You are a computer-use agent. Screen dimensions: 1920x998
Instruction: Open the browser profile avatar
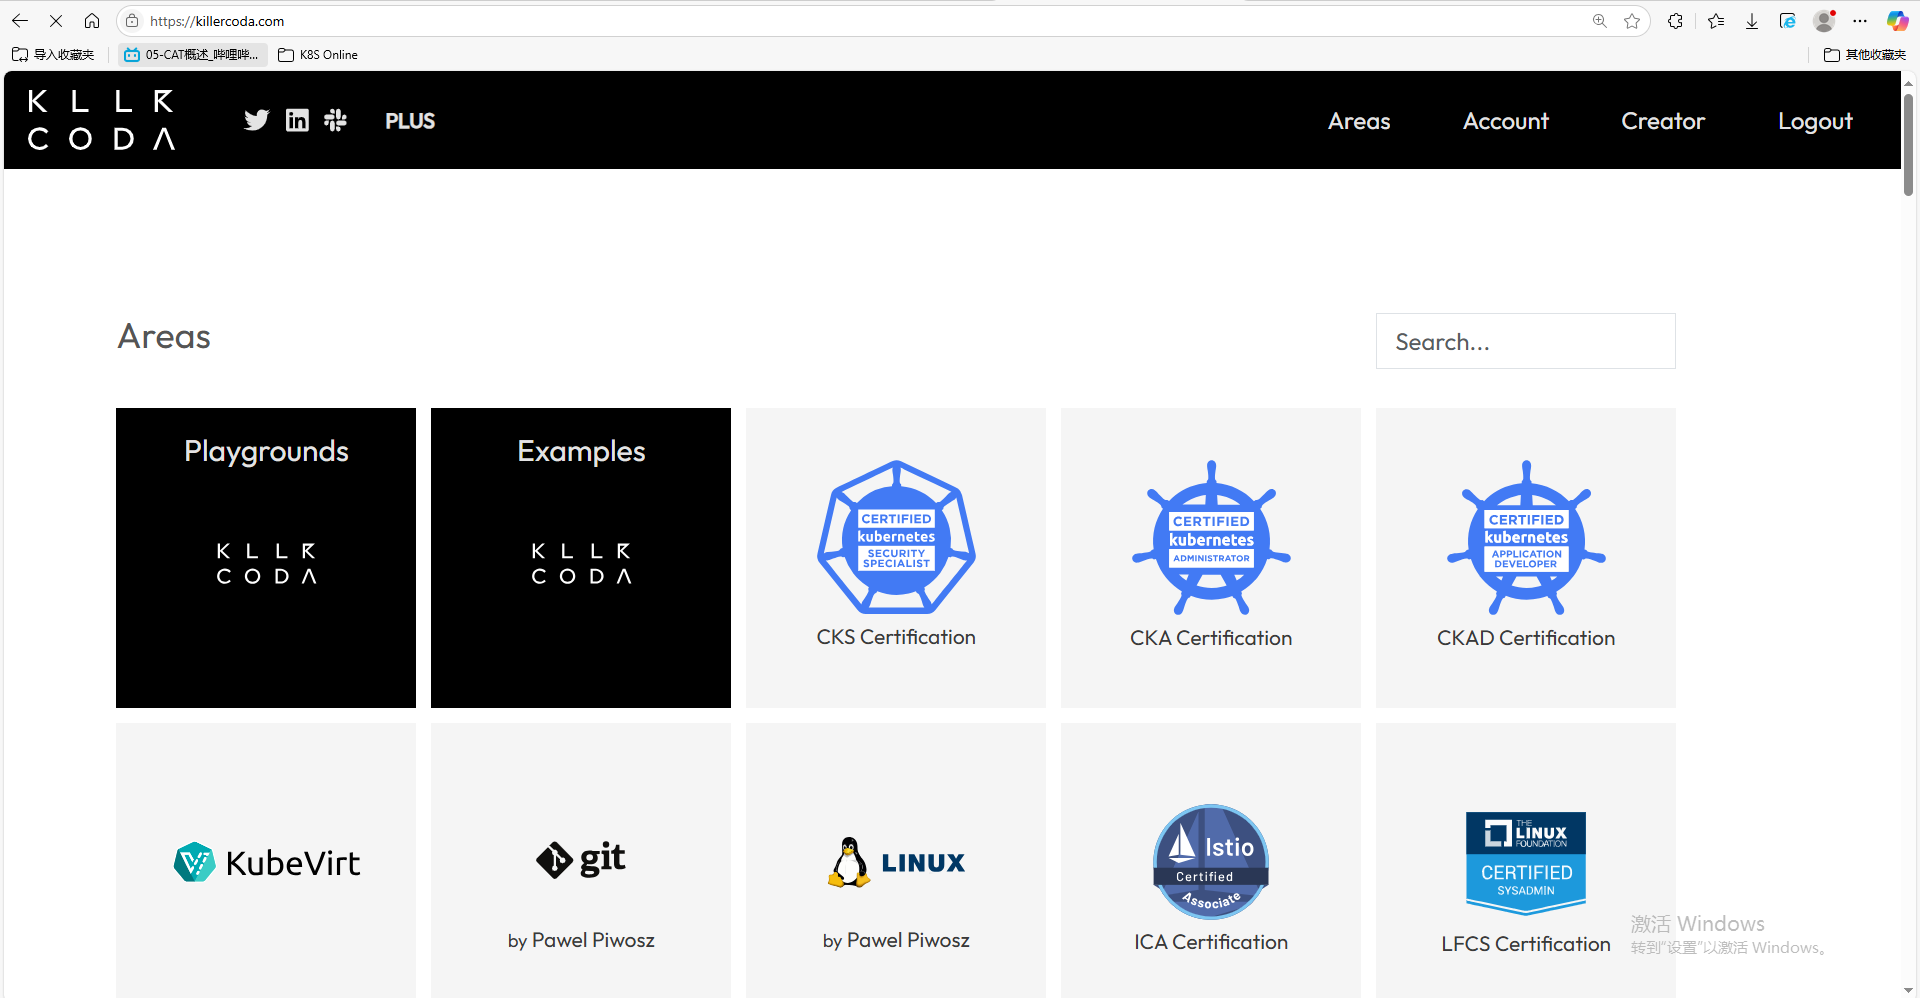tap(1824, 21)
